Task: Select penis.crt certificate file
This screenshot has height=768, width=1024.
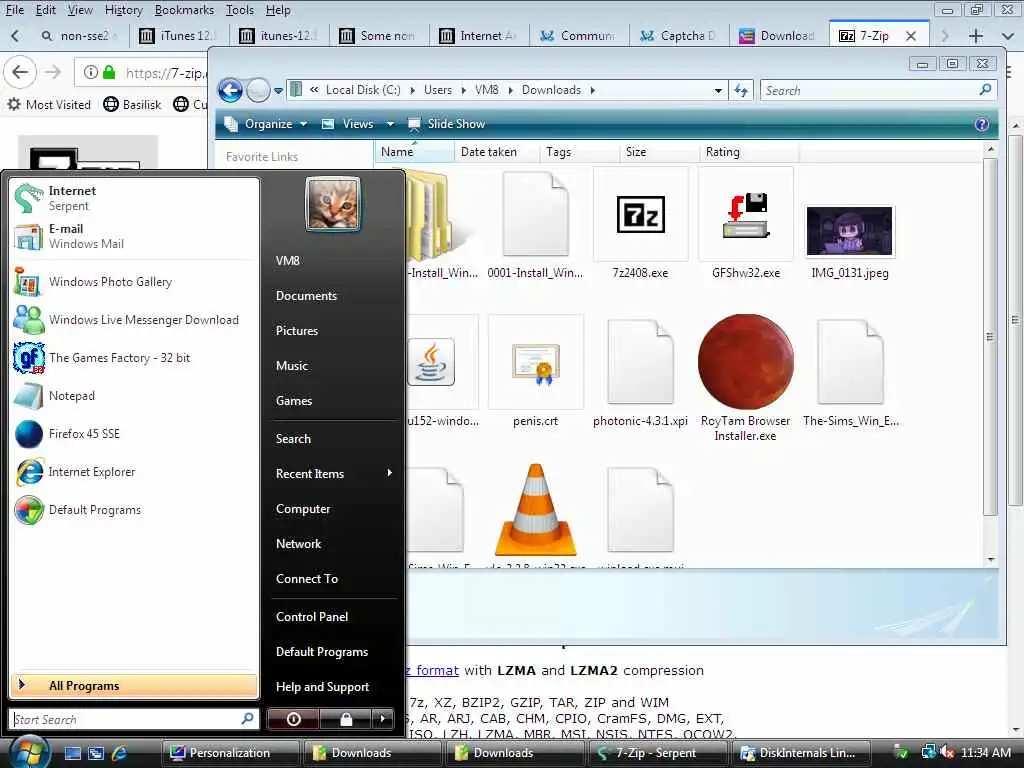Action: point(536,372)
